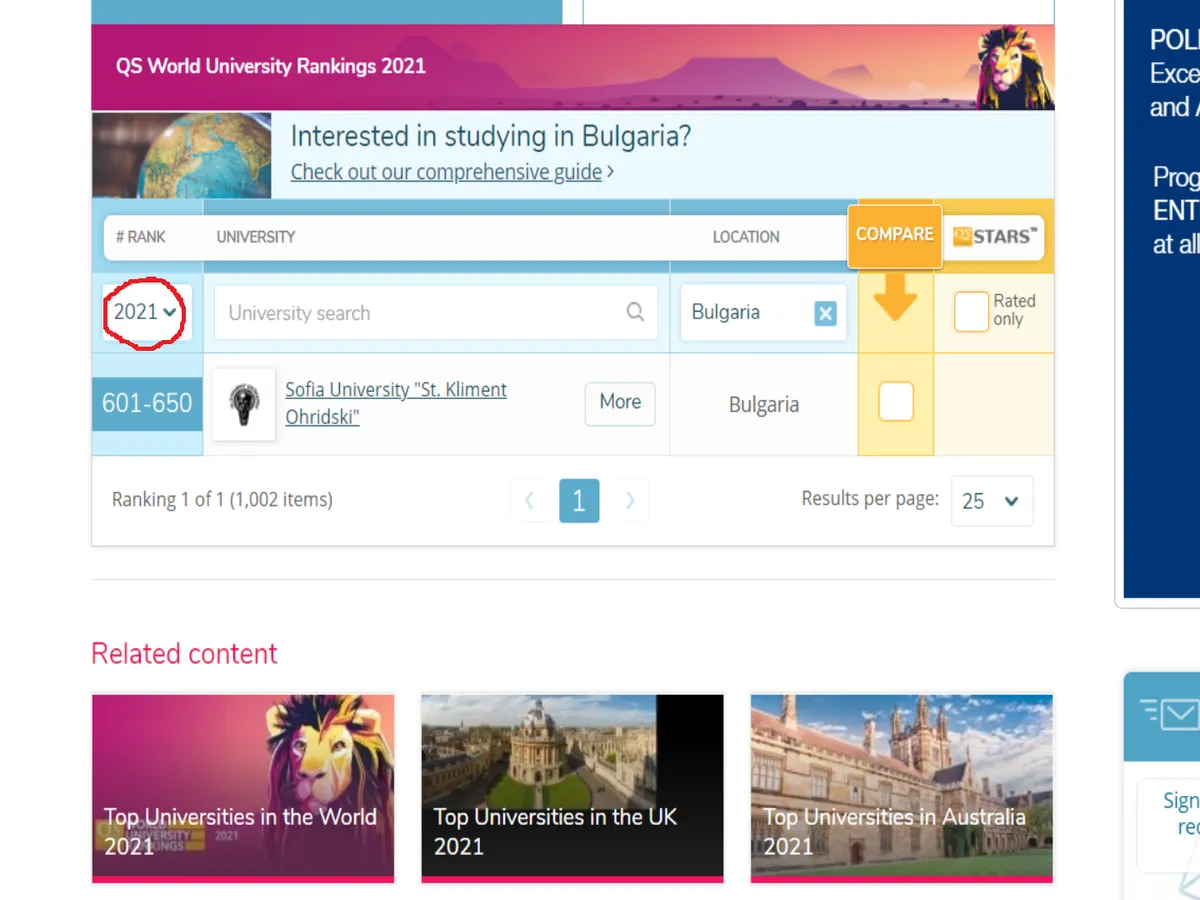The width and height of the screenshot is (1200, 900).
Task: Open the 2021 year dropdown
Action: click(146, 312)
